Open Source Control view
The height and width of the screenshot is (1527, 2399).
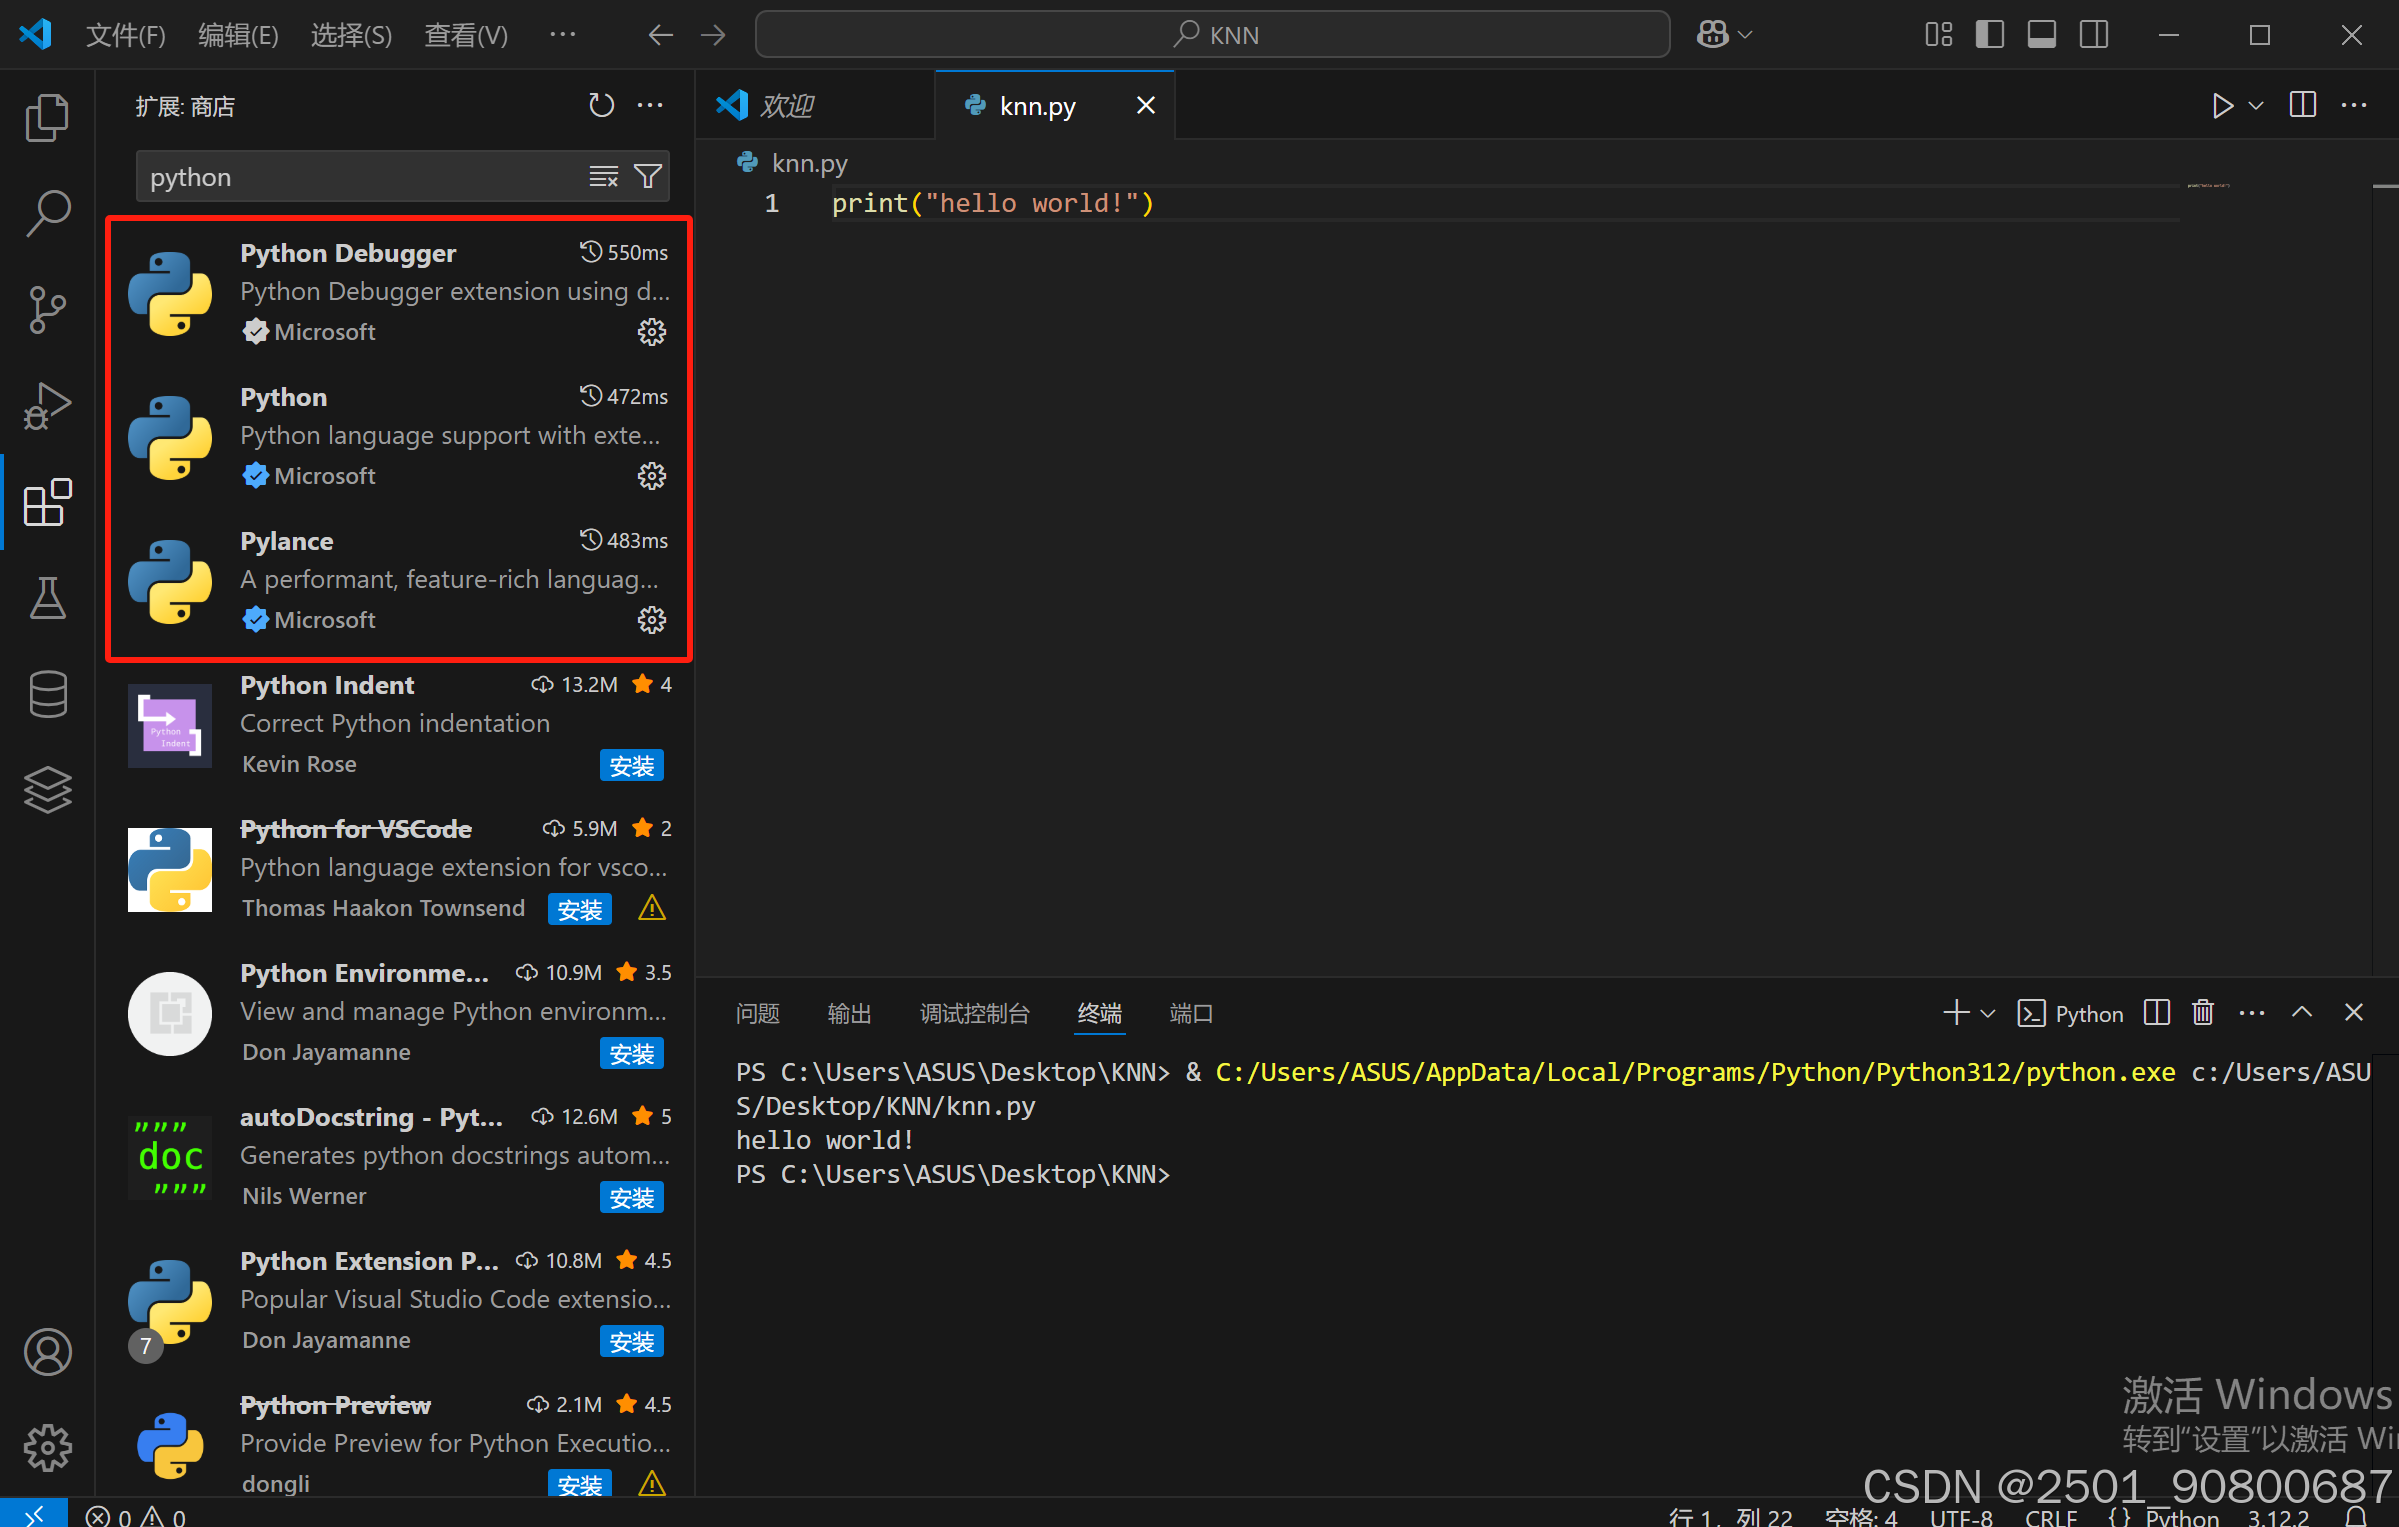47,310
